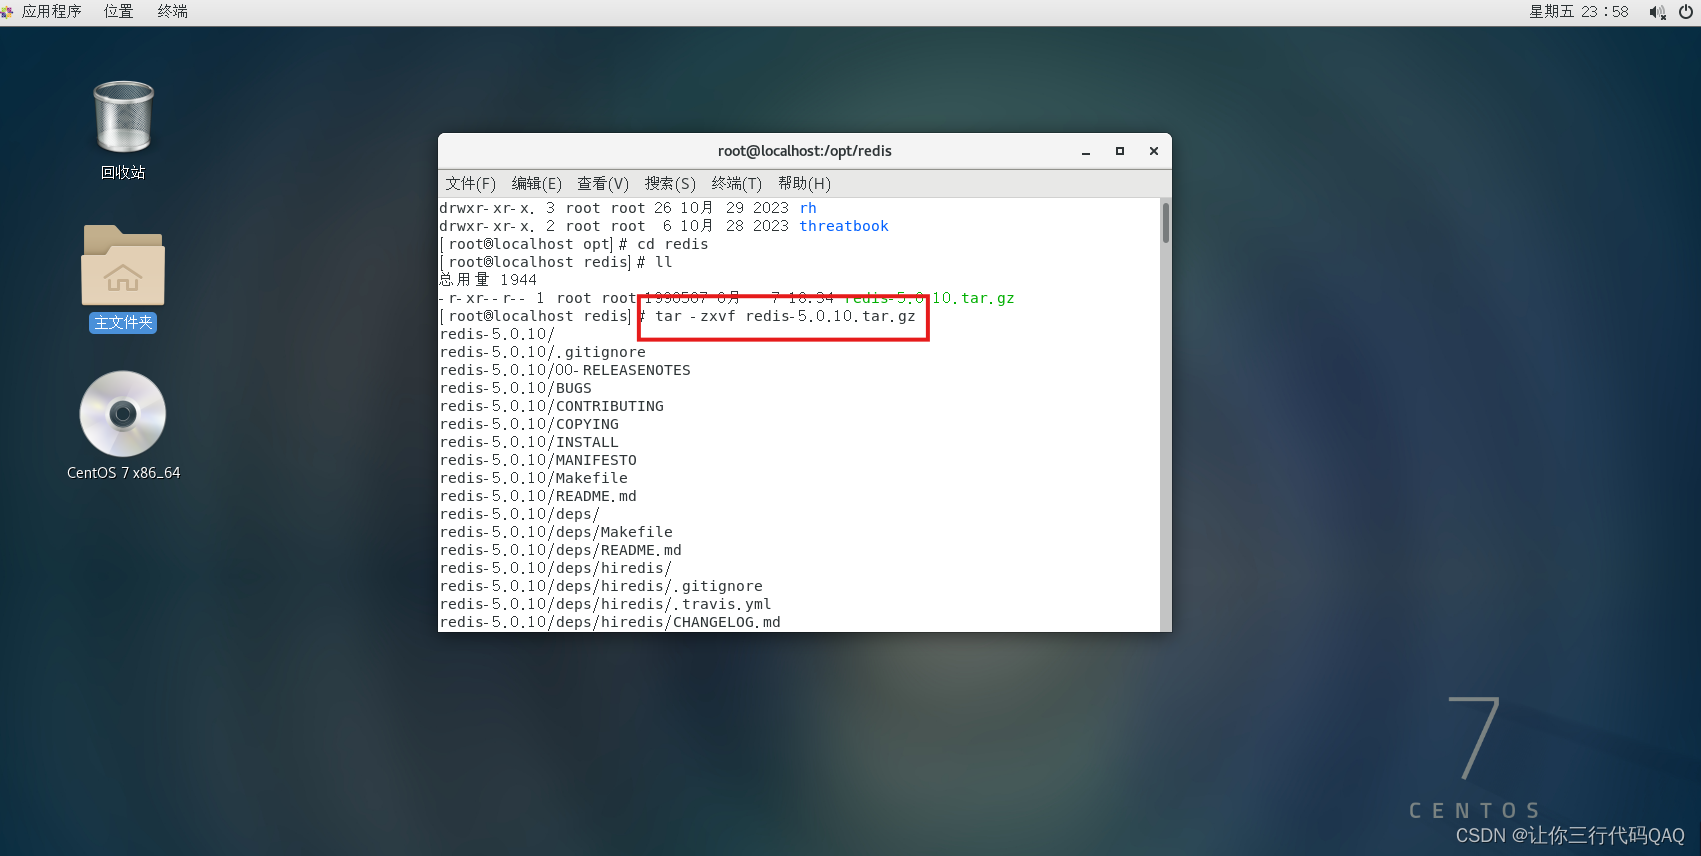Viewport: 1701px width, 856px height.
Task: Open the 位置 places menu
Action: (x=119, y=12)
